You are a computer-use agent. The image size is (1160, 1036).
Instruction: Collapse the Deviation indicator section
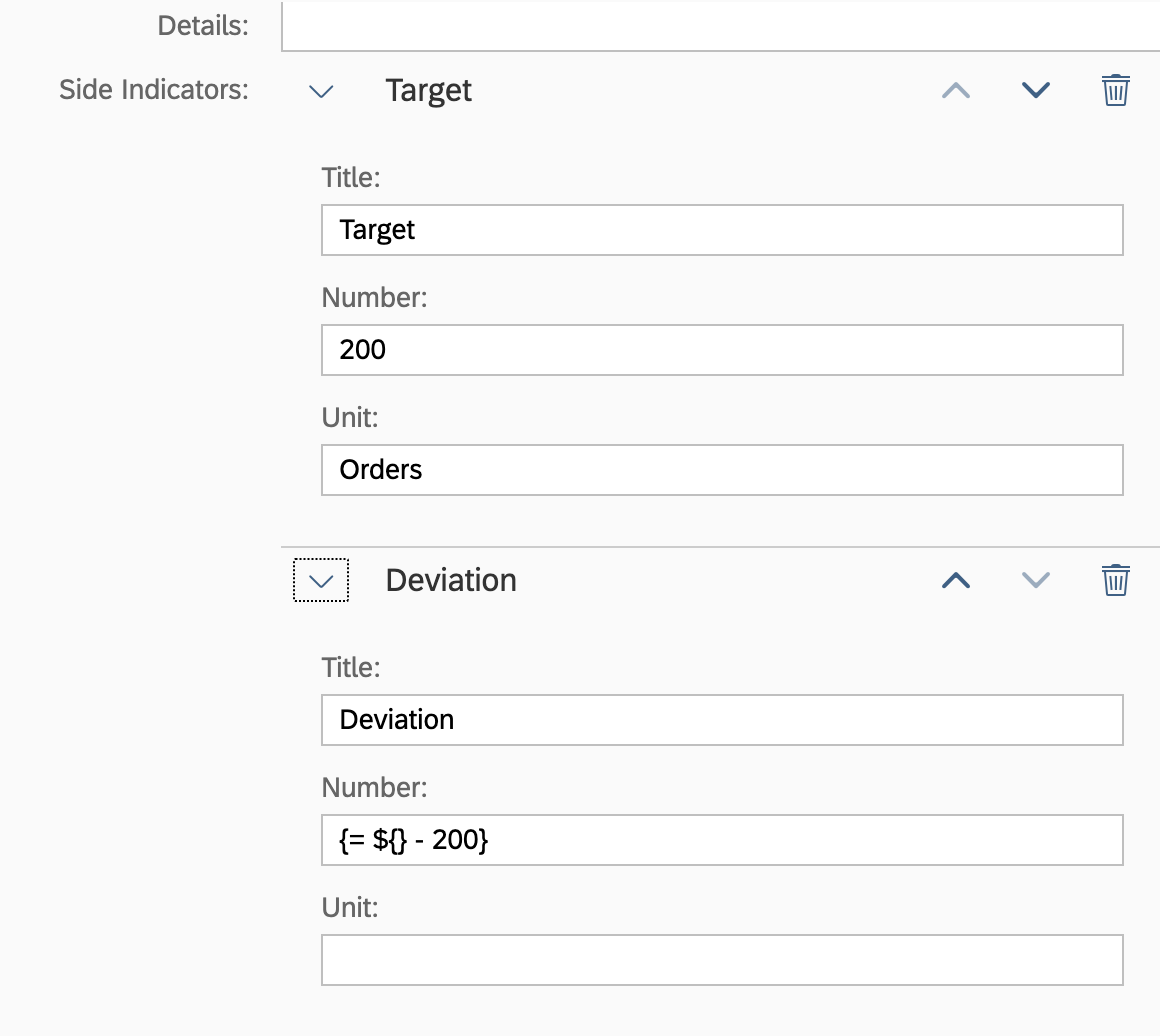(x=320, y=579)
